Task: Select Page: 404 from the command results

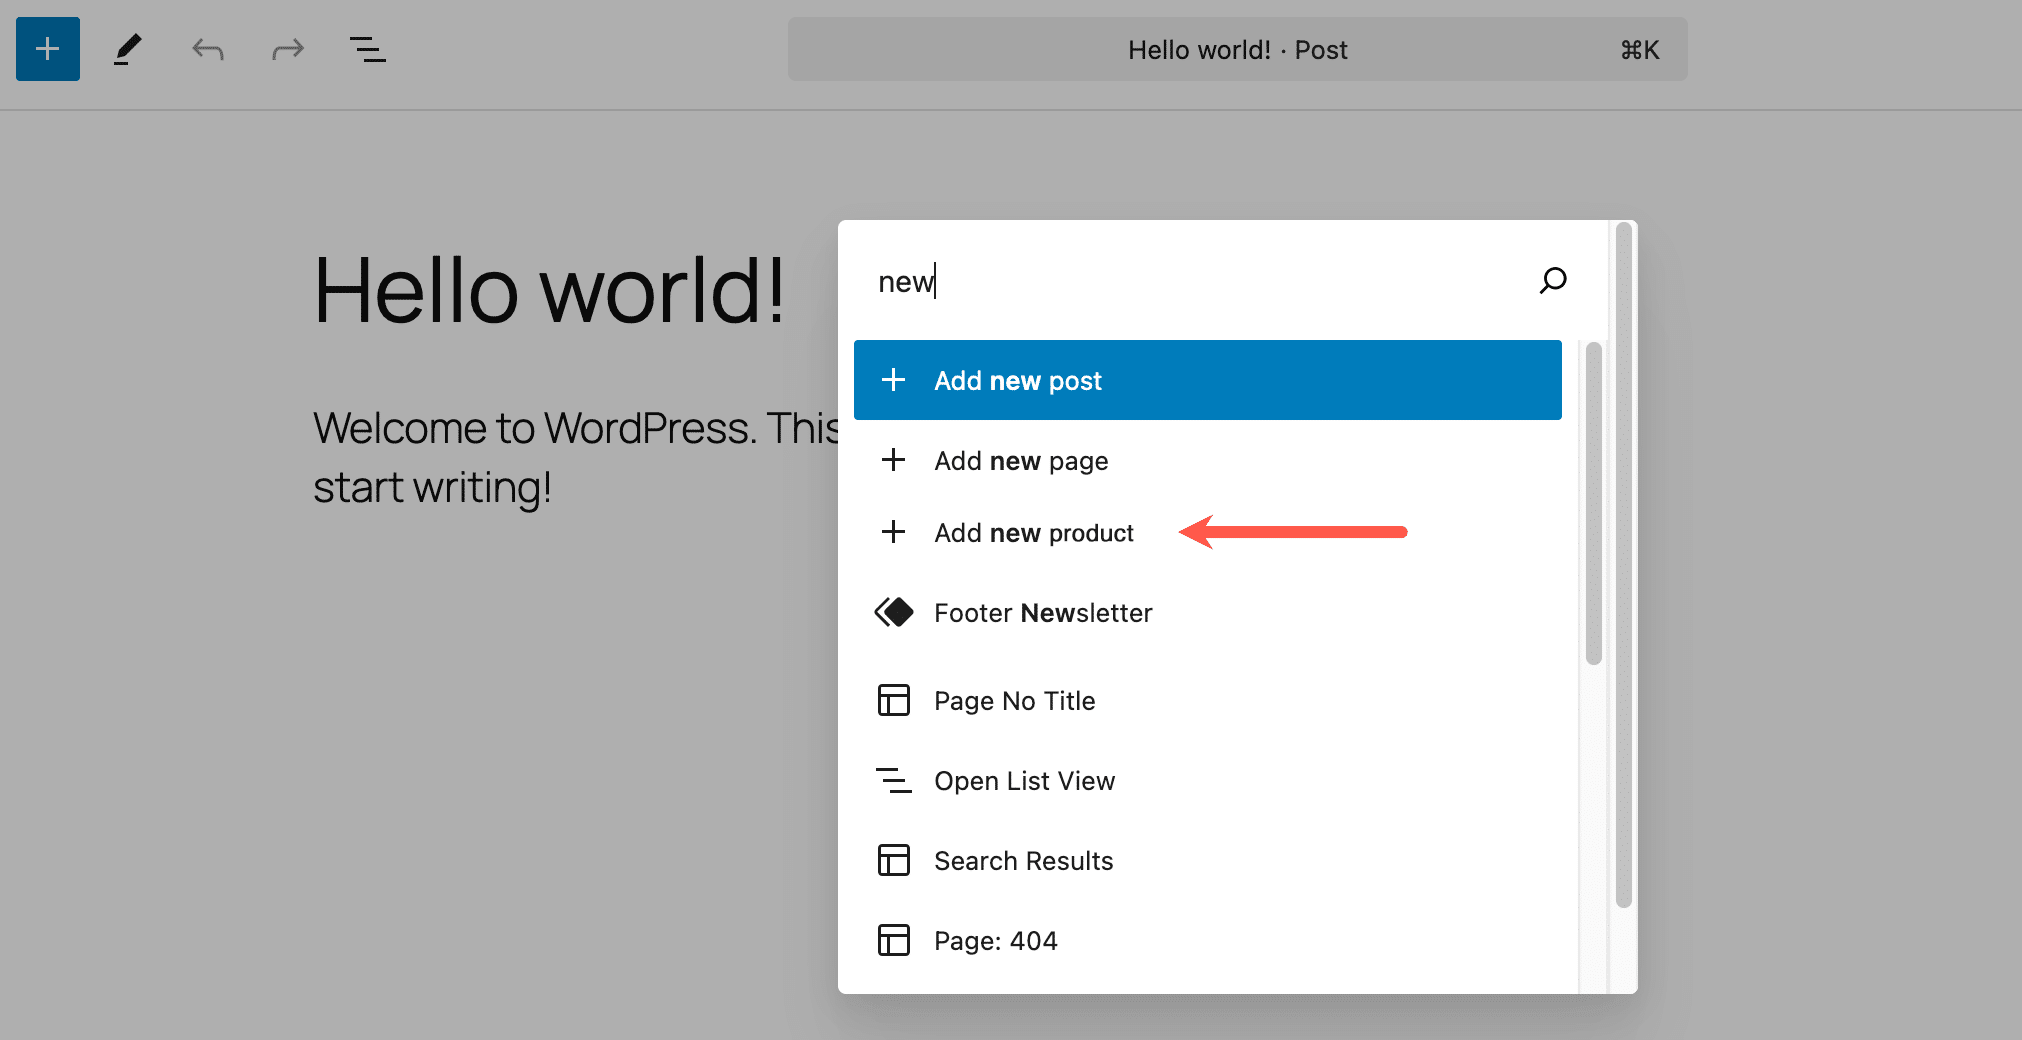Action: (996, 940)
